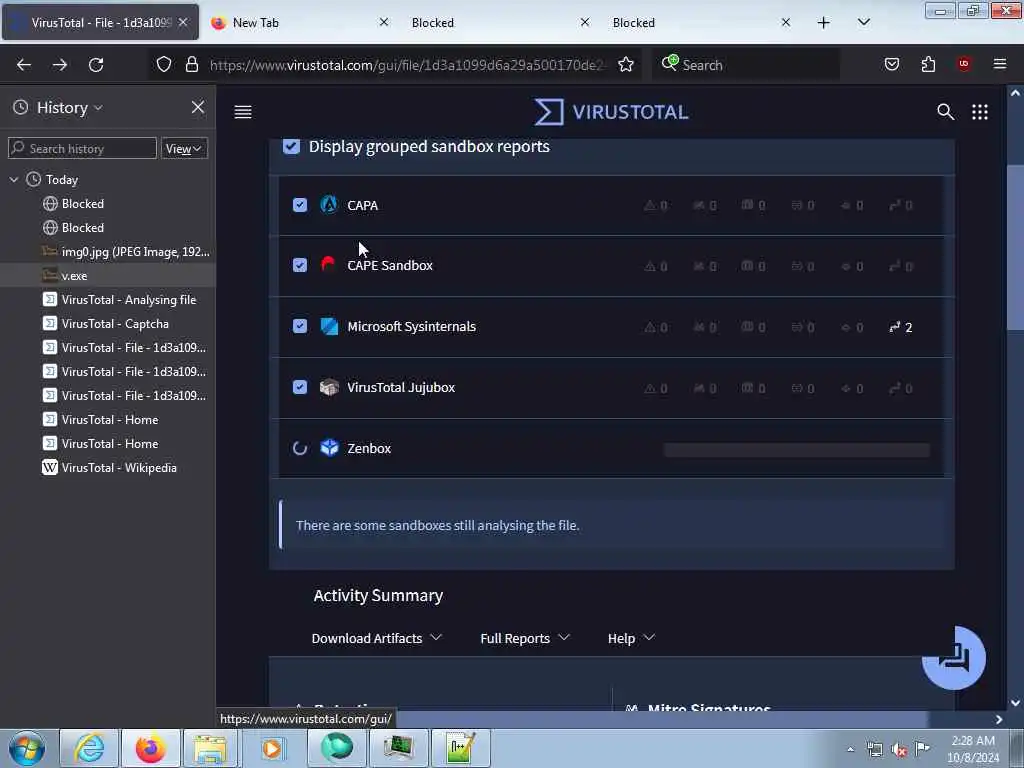
Task: Uncheck the CAPA sandbox checkbox
Action: (300, 205)
